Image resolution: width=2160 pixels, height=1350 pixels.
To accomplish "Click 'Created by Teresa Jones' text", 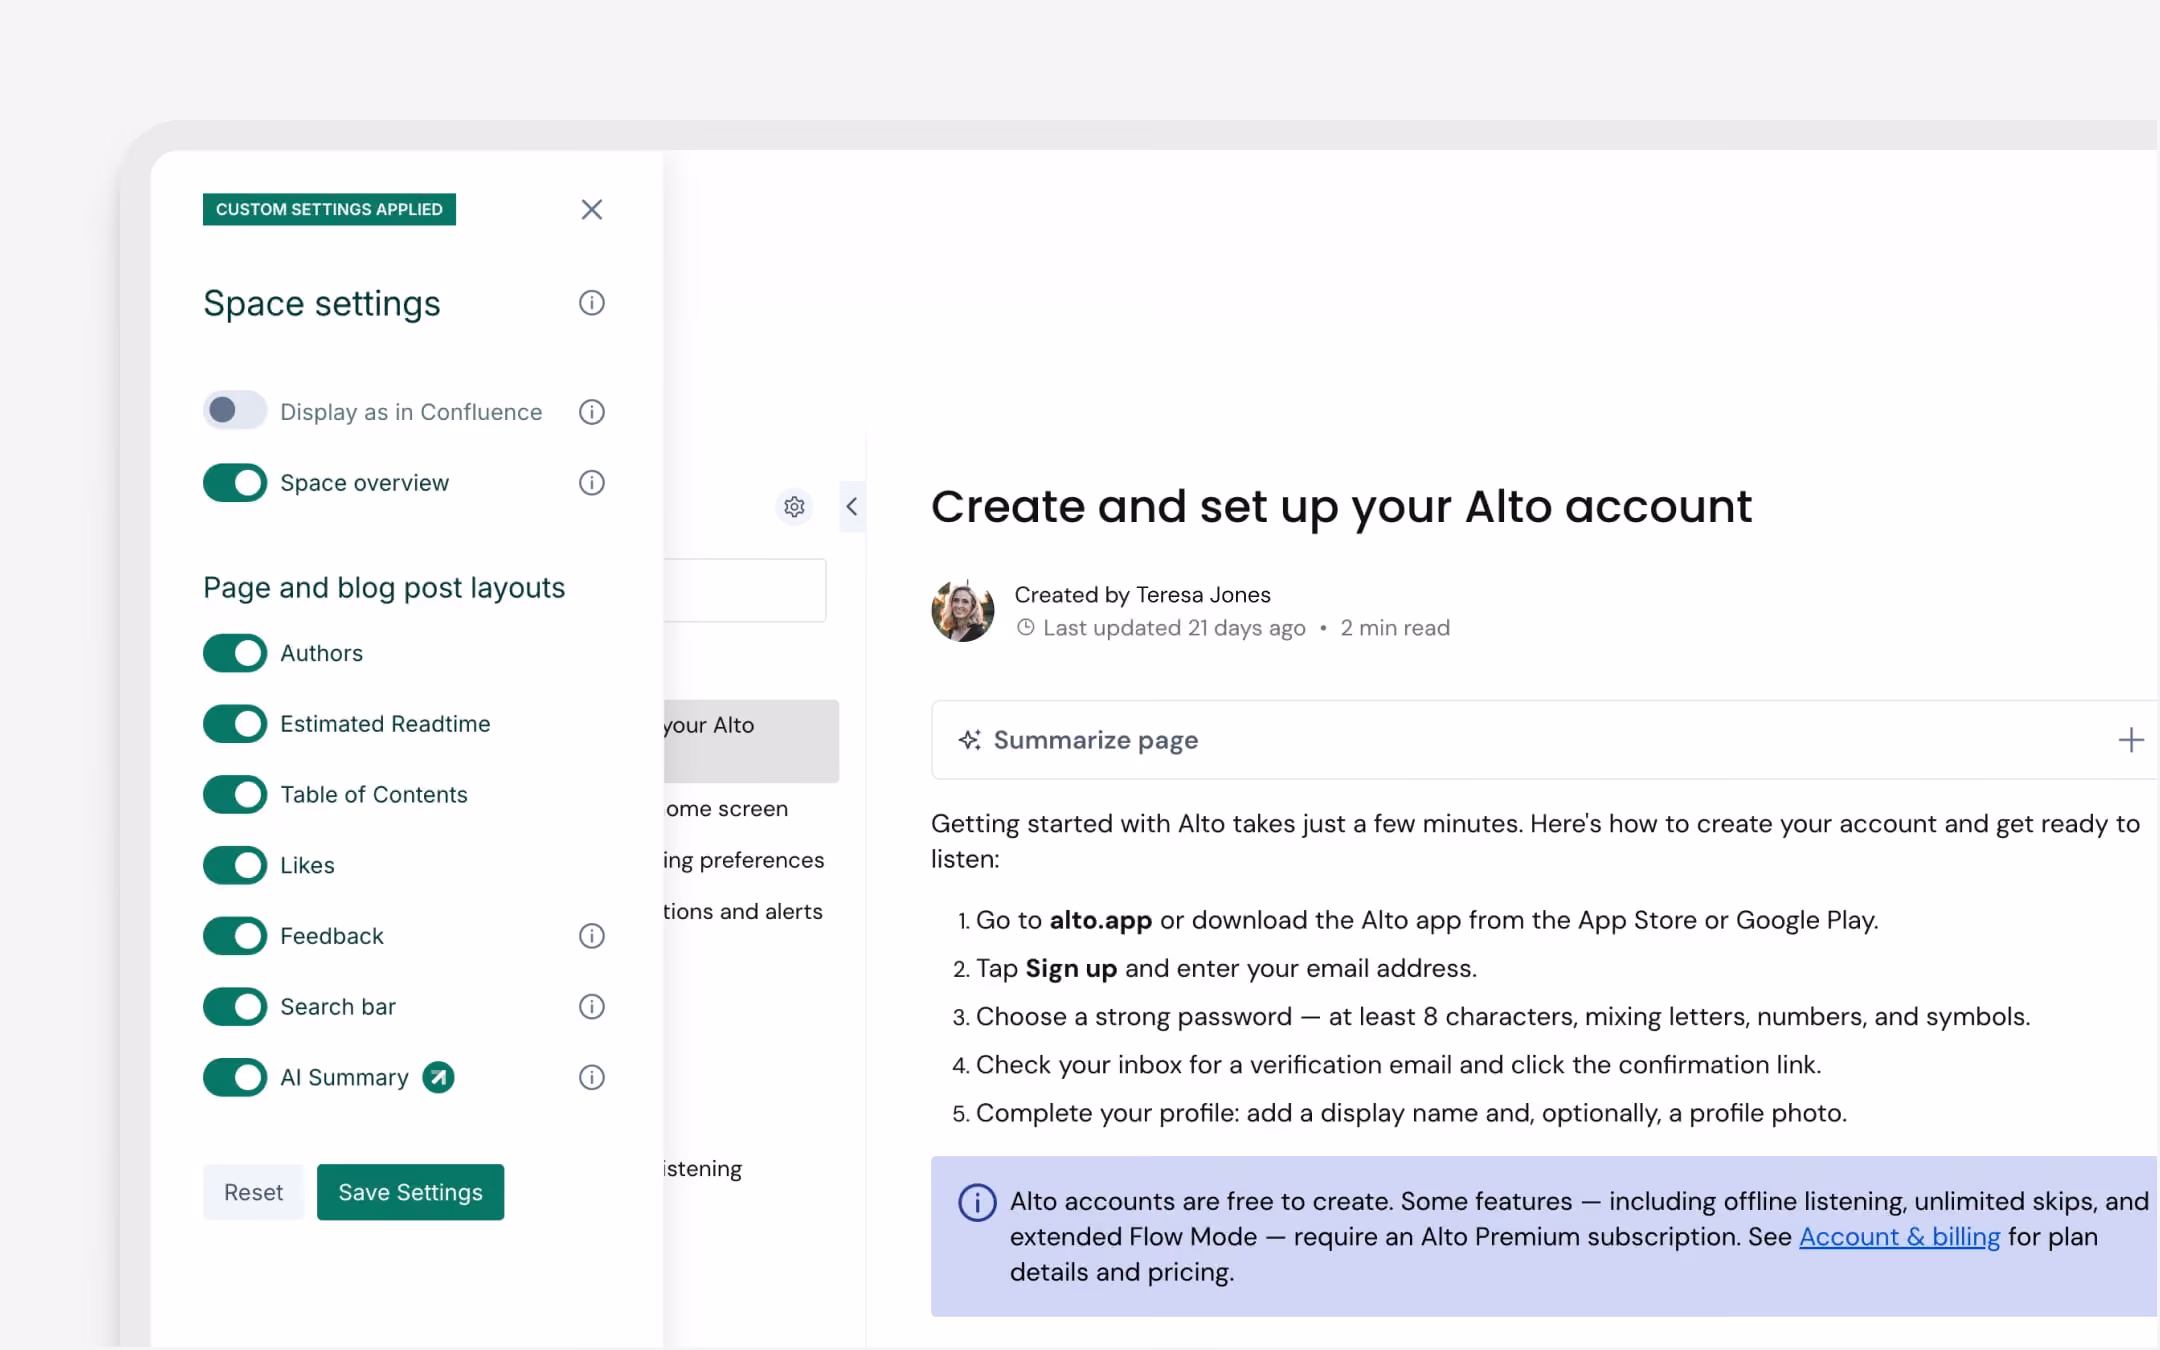I will [x=1142, y=595].
